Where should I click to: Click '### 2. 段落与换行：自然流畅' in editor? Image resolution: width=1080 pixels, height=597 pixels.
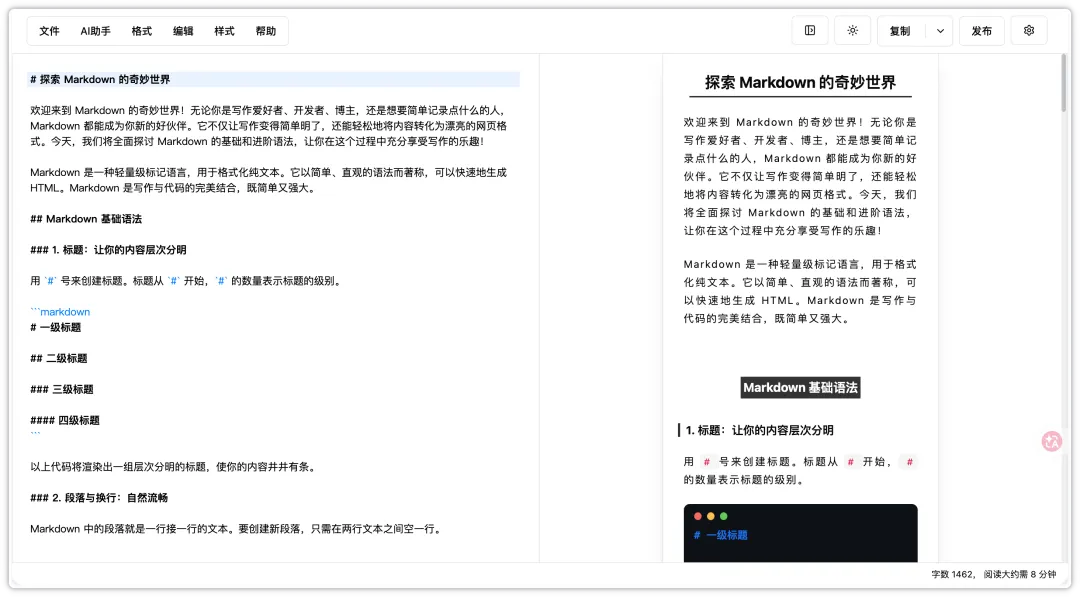99,498
